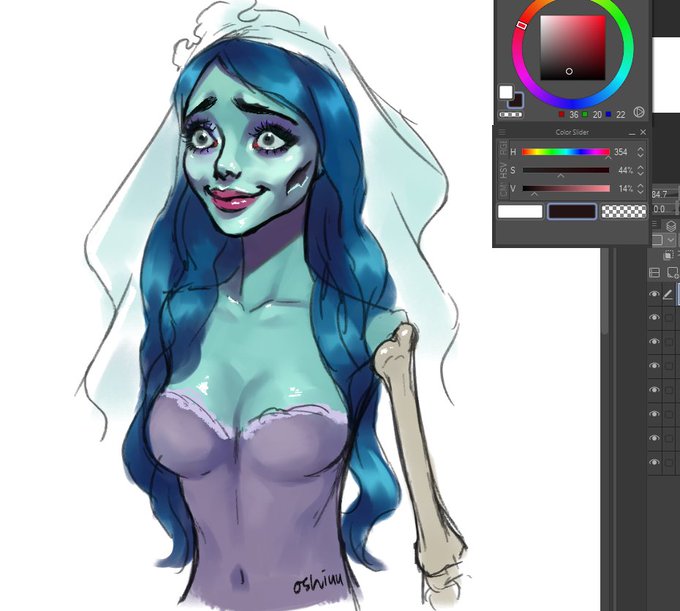Click the dotted-square layer icon above the new layer button

(x=668, y=255)
